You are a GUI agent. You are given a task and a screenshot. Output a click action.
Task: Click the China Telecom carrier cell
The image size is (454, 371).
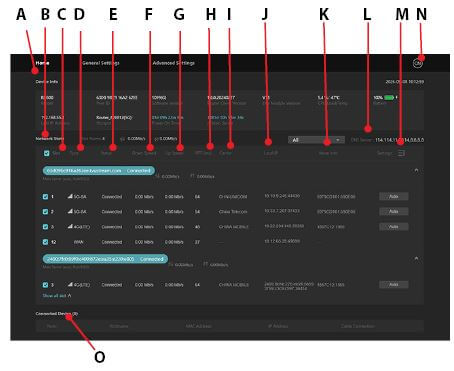(x=233, y=212)
